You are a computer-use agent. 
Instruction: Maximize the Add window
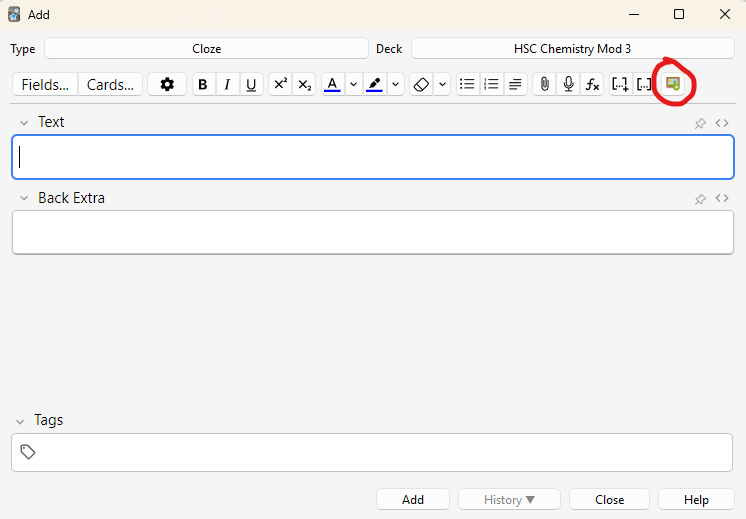679,14
